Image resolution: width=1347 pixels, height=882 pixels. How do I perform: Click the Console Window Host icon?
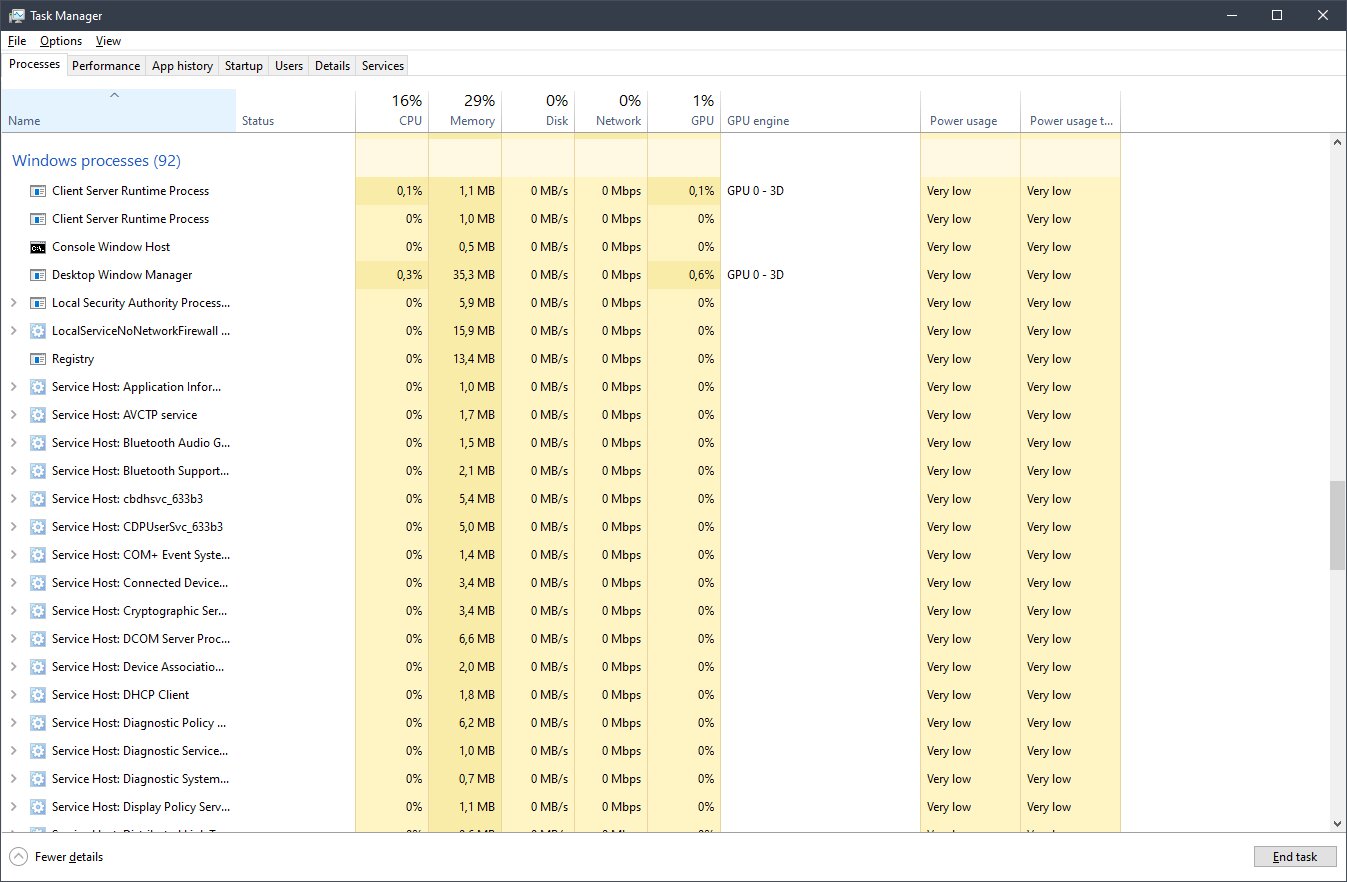pyautogui.click(x=37, y=247)
